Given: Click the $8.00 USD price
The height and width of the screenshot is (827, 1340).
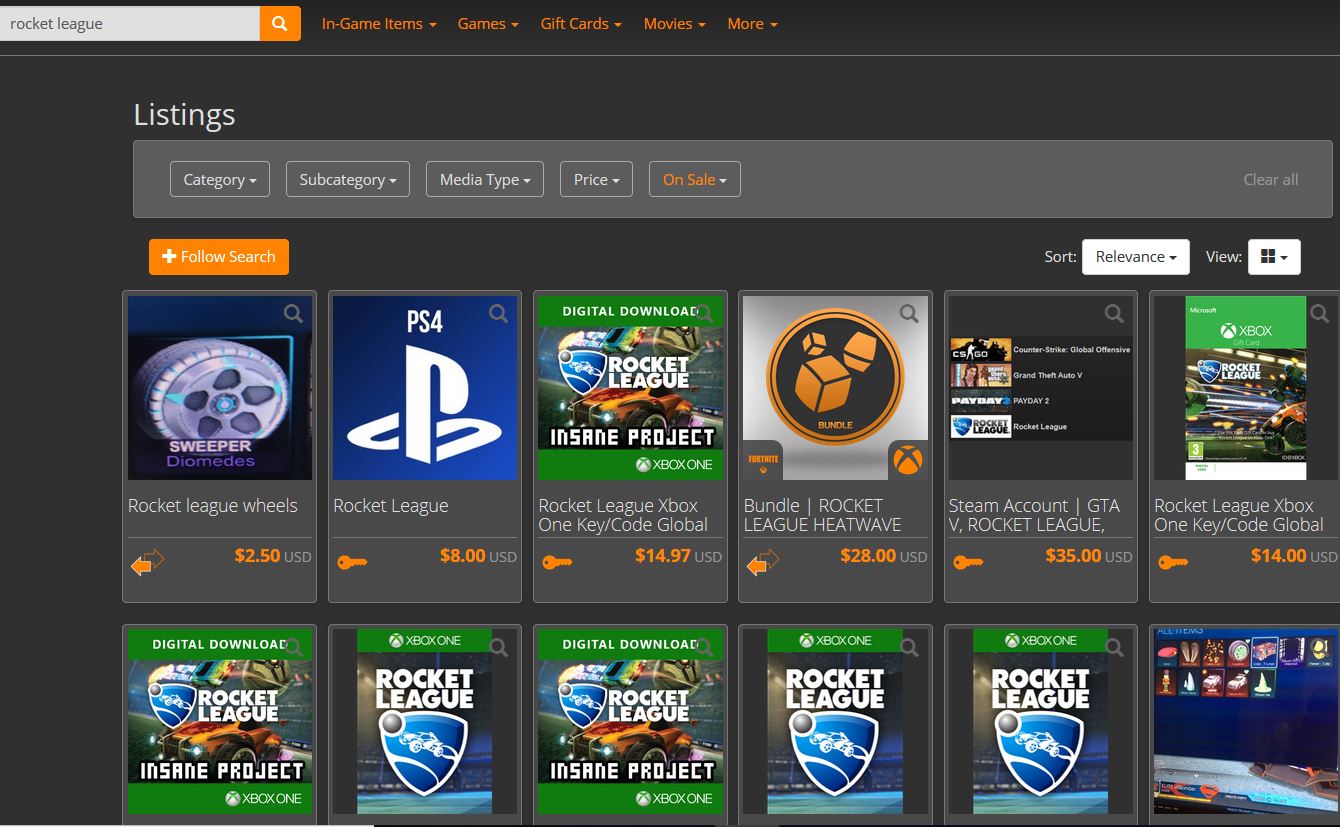Looking at the screenshot, I should [478, 556].
